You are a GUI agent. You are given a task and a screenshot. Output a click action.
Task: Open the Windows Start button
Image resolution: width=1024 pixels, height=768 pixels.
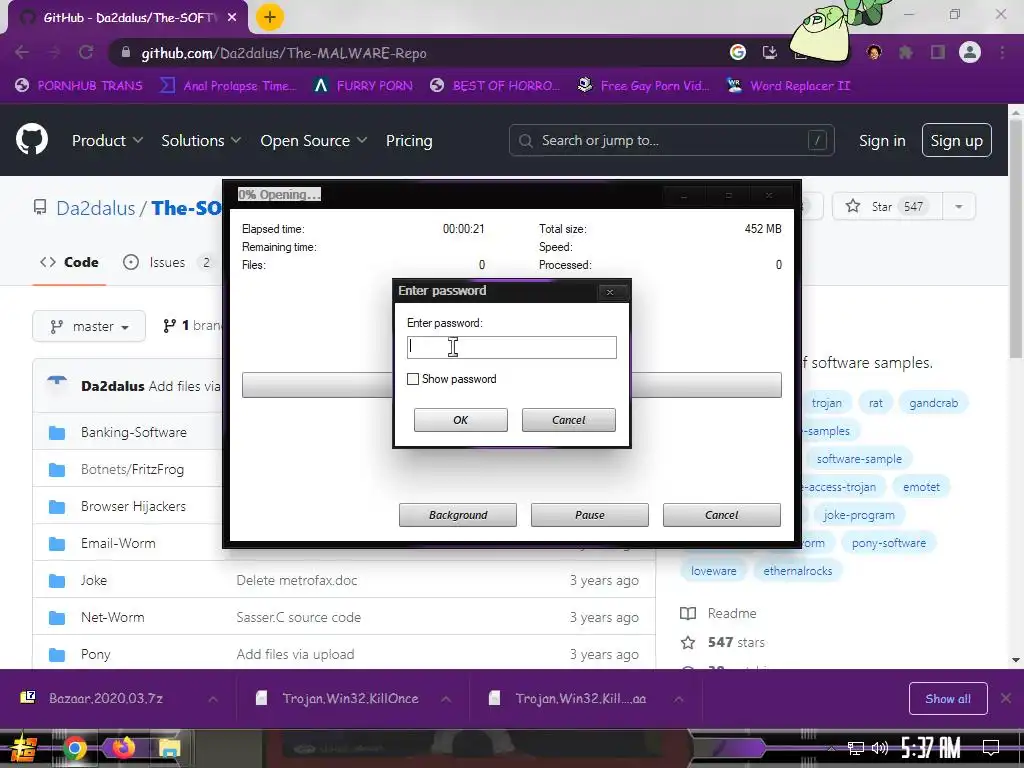pos(24,748)
